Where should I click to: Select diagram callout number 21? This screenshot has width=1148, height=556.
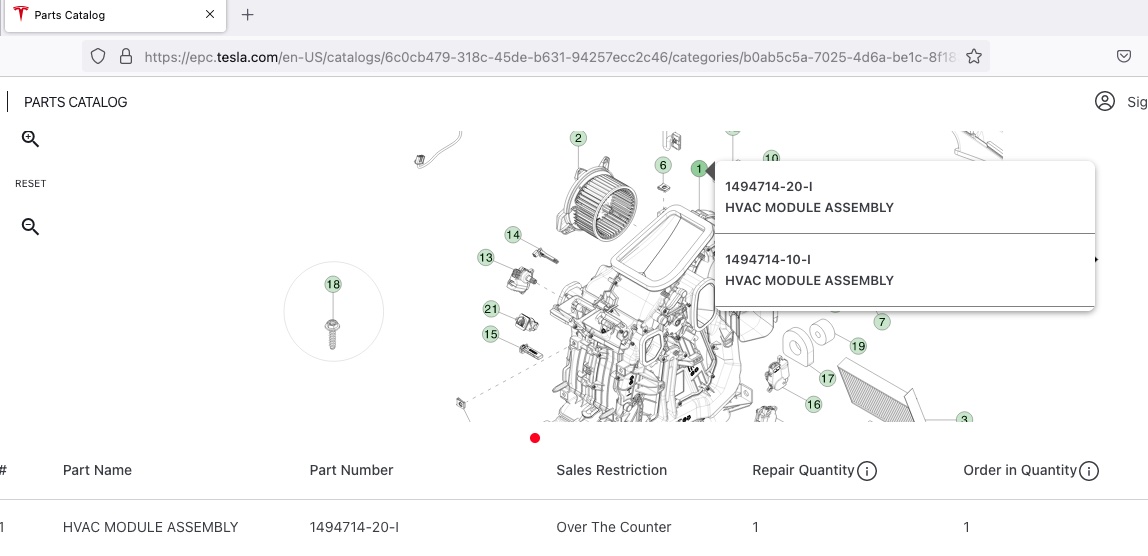point(491,309)
